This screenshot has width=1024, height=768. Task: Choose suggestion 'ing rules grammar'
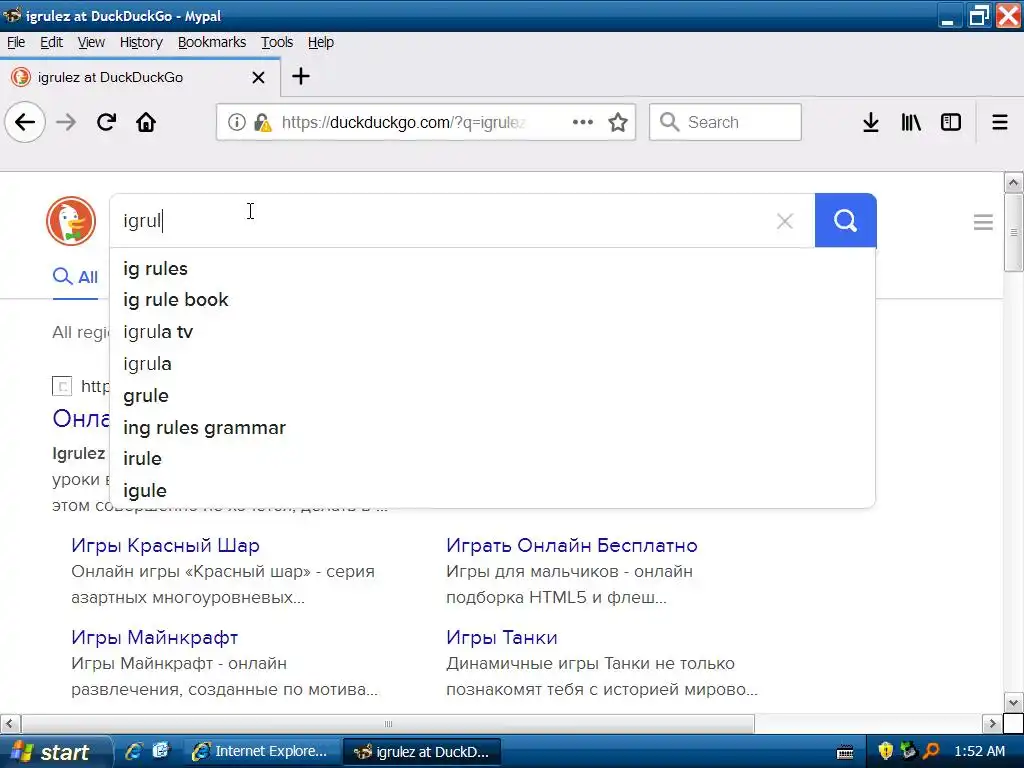coord(493,428)
